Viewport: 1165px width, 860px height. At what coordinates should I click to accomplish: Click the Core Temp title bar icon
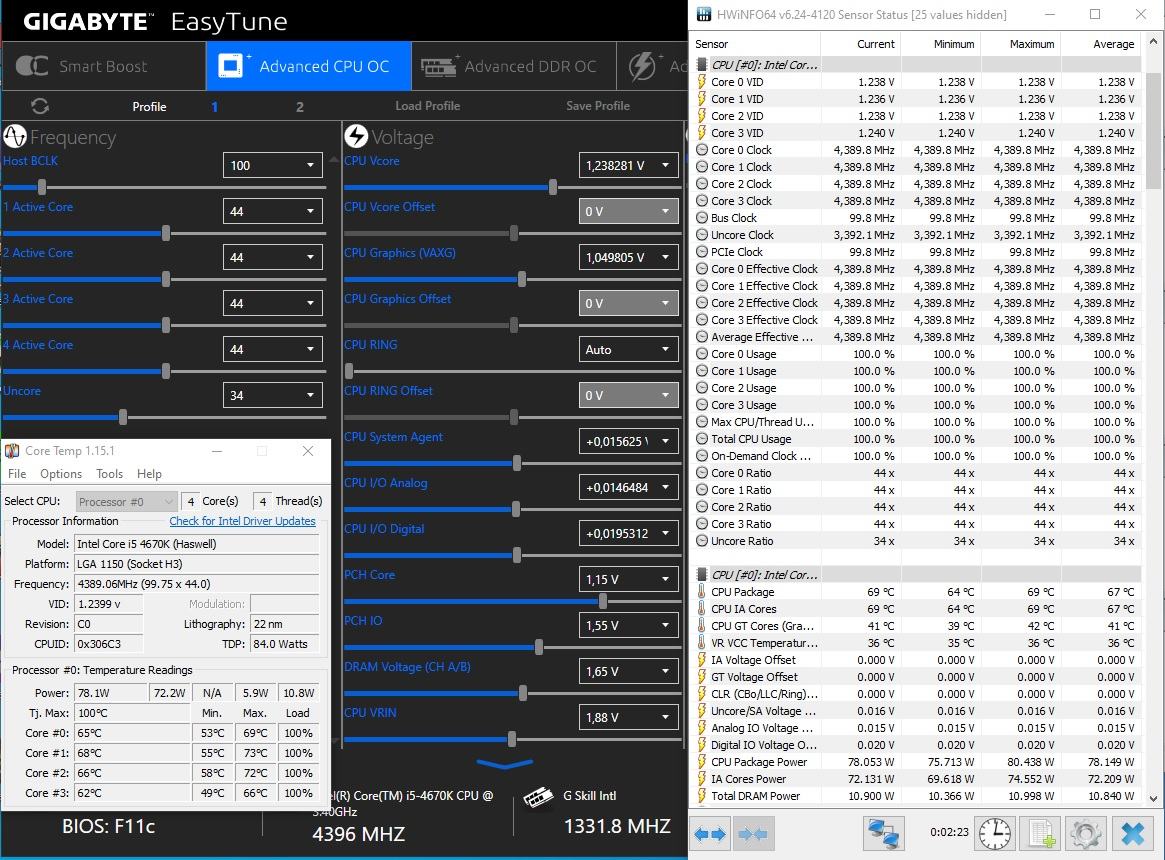pos(12,450)
